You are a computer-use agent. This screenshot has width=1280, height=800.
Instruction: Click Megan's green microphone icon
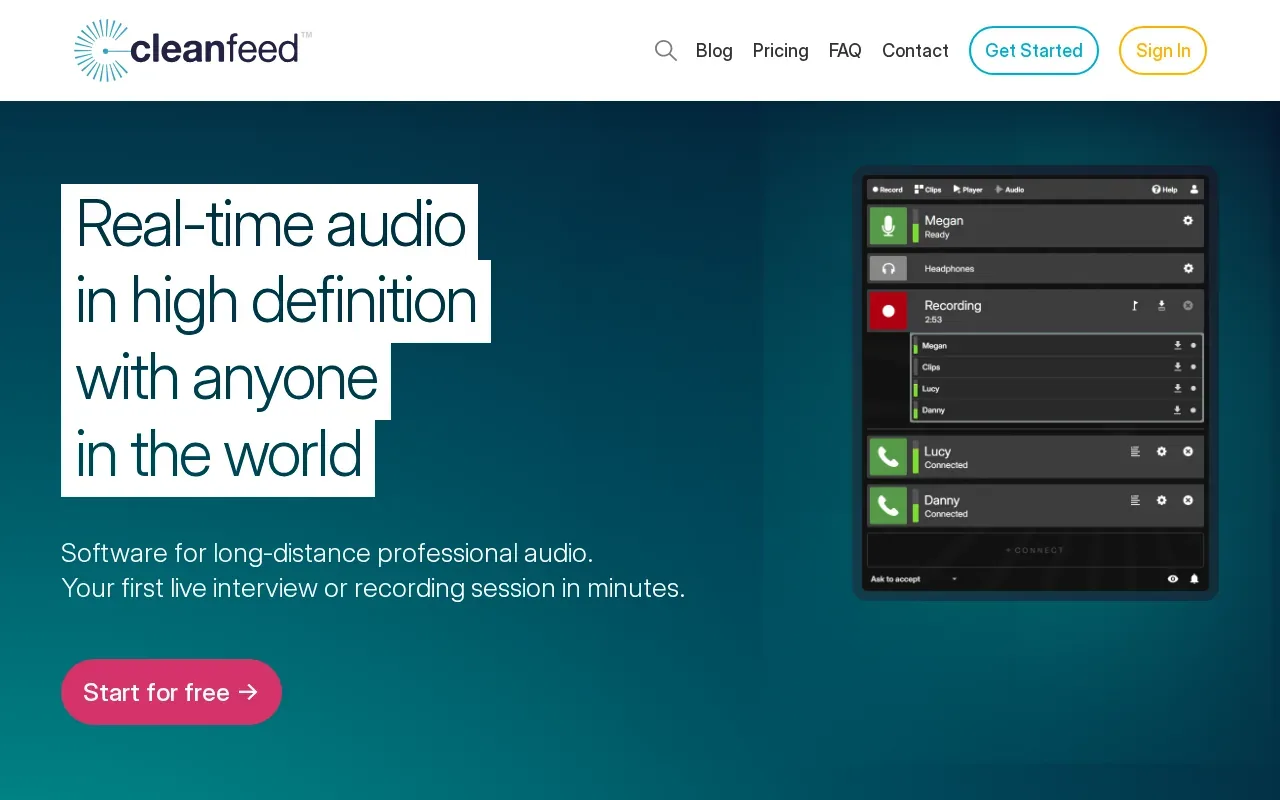(888, 226)
